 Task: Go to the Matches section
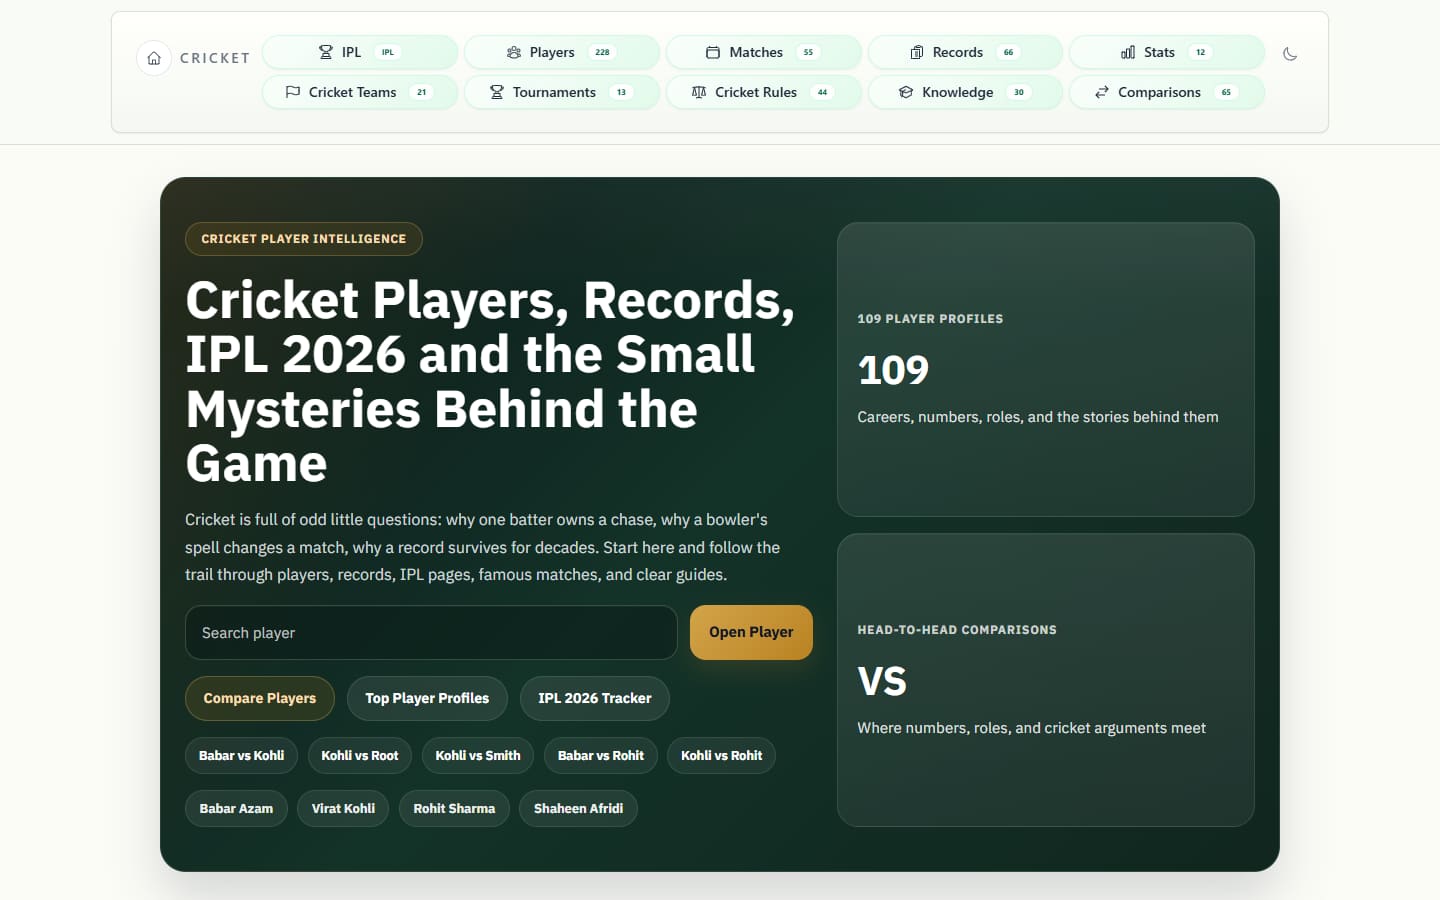pyautogui.click(x=764, y=52)
